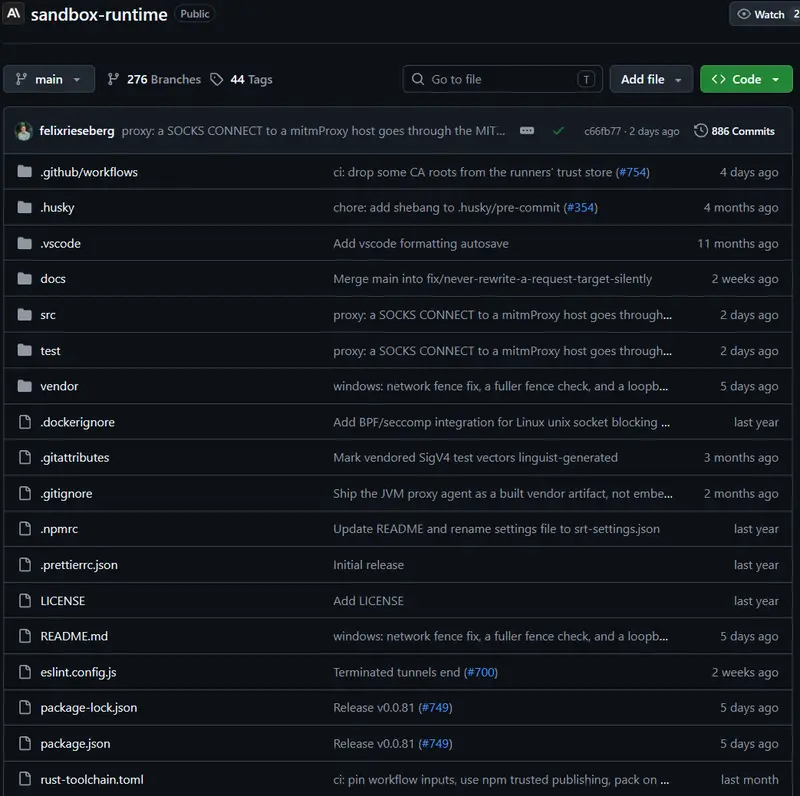Click the file icon beside .gitignore

pyautogui.click(x=24, y=493)
